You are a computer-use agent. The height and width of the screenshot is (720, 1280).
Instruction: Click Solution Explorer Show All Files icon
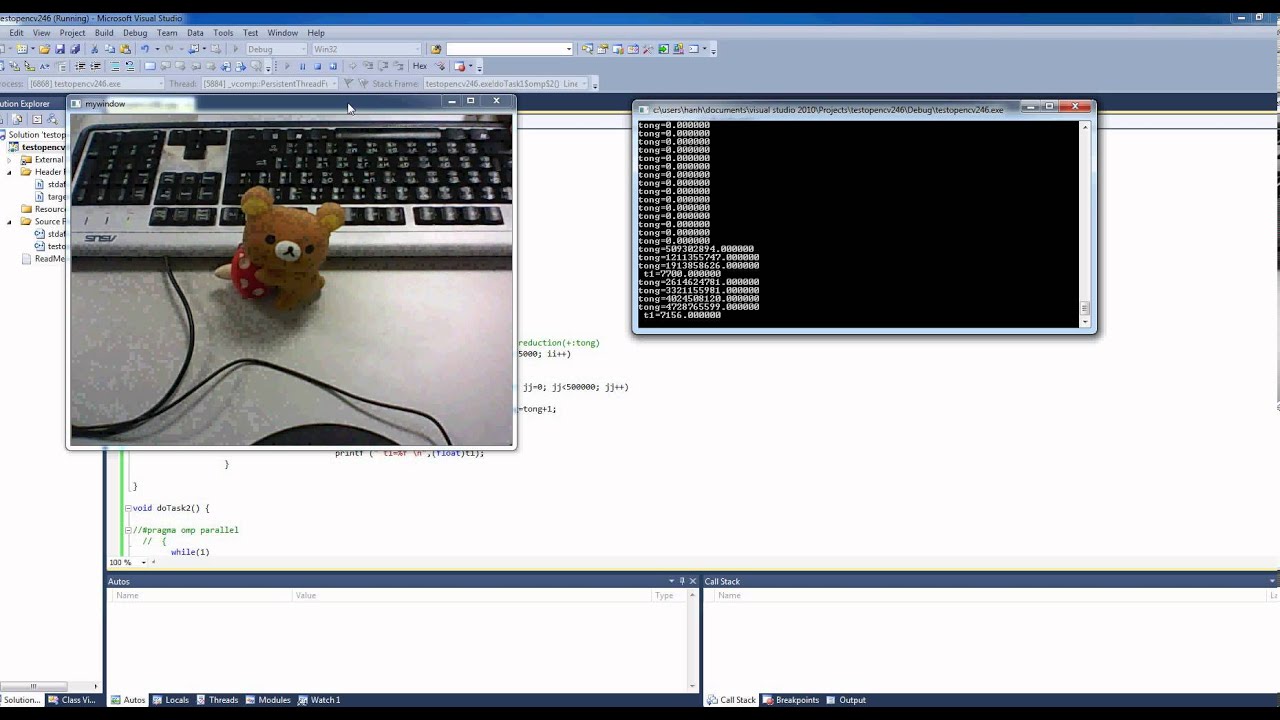tap(17, 119)
